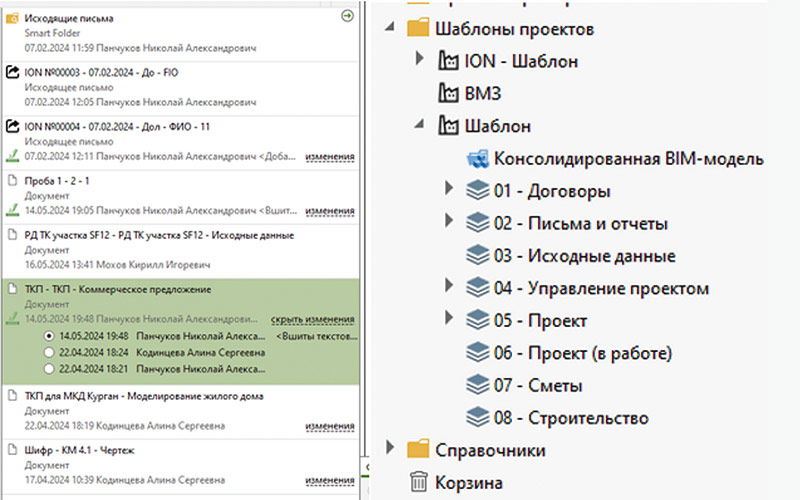Viewport: 800px width, 500px height.
Task: Open изменения link for ТКП для МКД Курган
Action: pyautogui.click(x=330, y=426)
